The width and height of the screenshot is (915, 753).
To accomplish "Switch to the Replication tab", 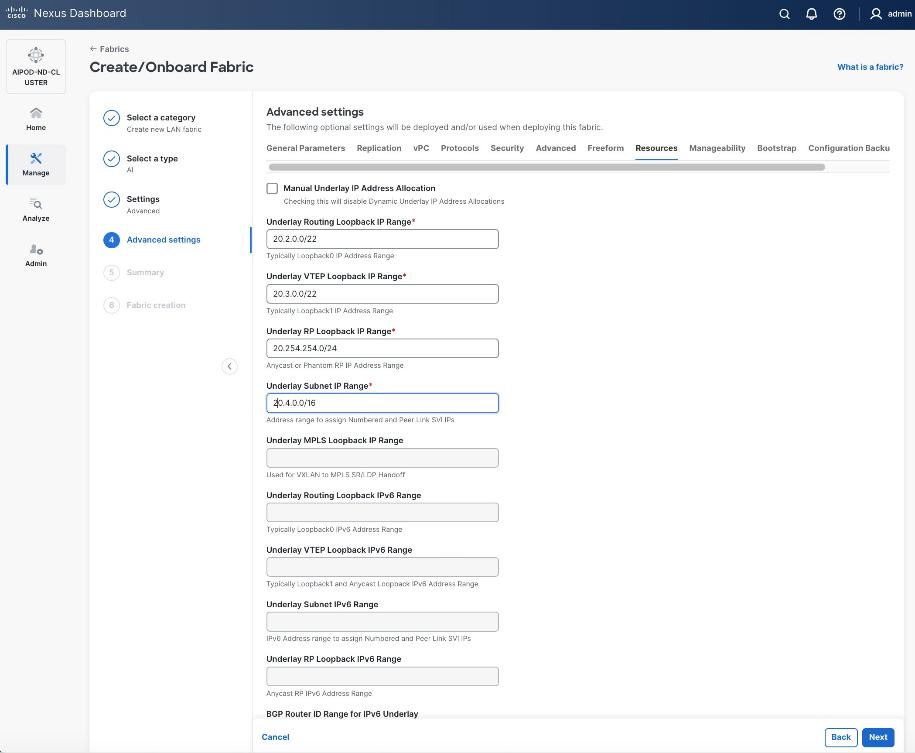I will pyautogui.click(x=379, y=148).
